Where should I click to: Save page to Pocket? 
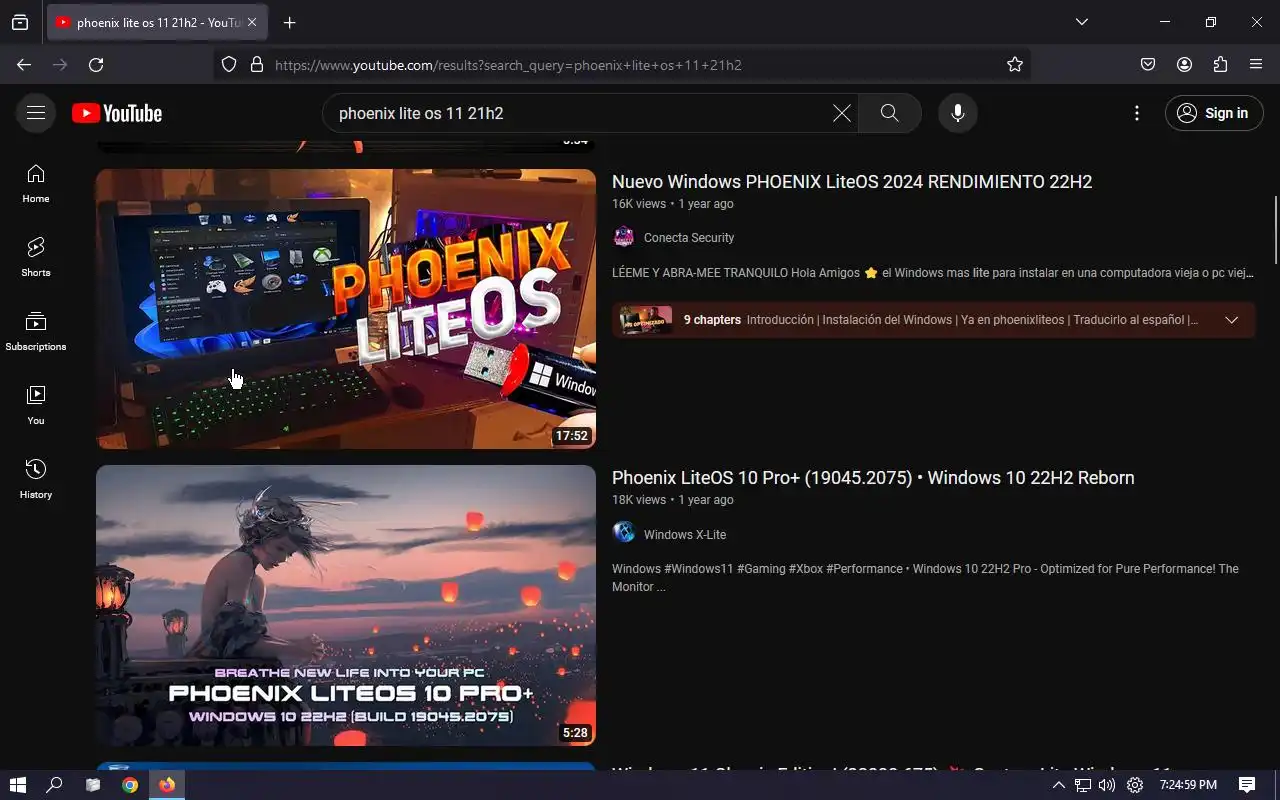[1148, 64]
